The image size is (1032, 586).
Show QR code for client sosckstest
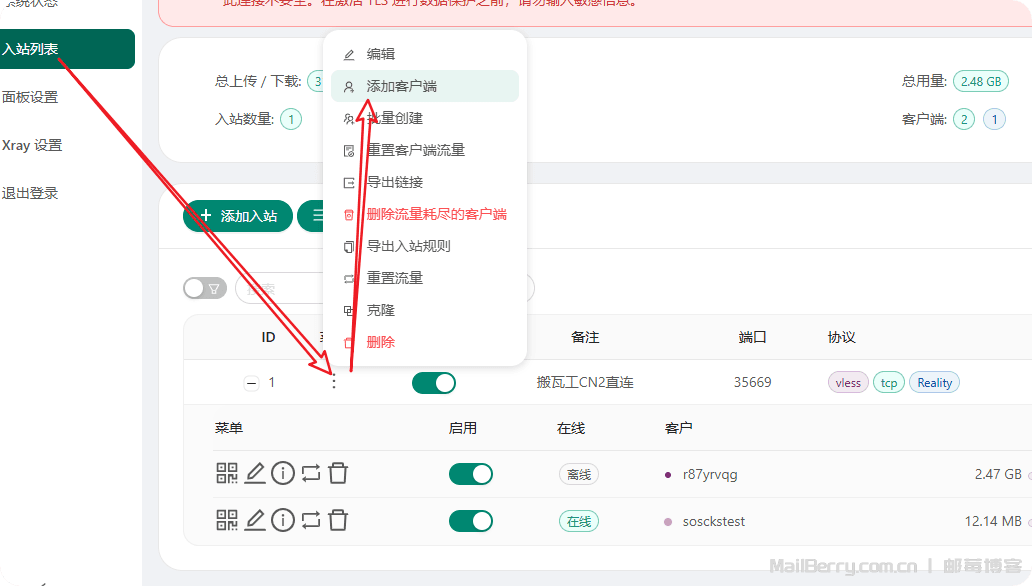click(x=226, y=520)
